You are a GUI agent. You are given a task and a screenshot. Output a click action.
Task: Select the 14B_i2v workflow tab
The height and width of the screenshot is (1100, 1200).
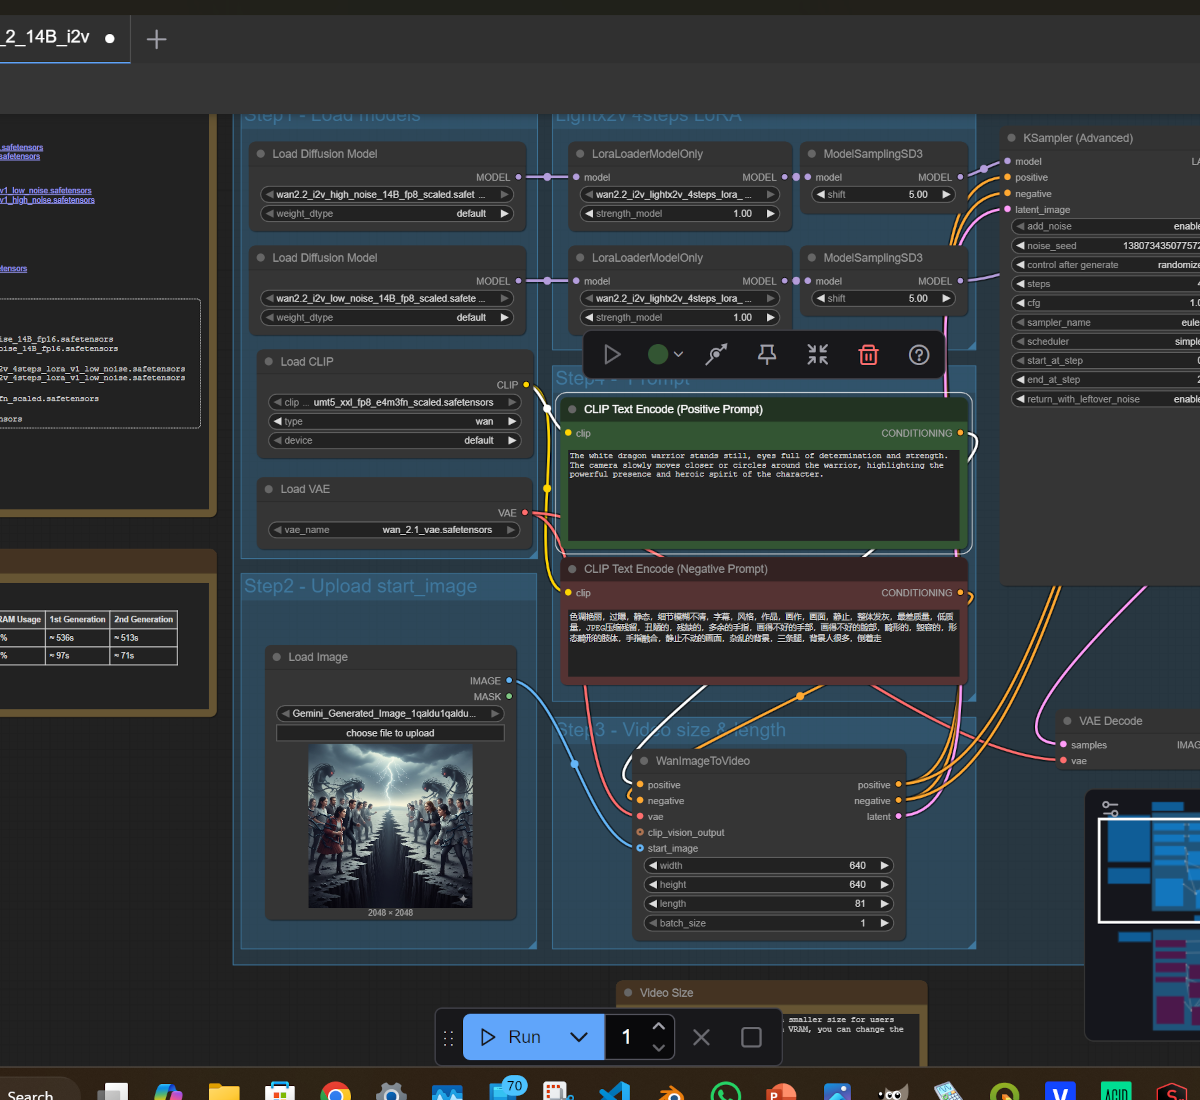[x=50, y=38]
